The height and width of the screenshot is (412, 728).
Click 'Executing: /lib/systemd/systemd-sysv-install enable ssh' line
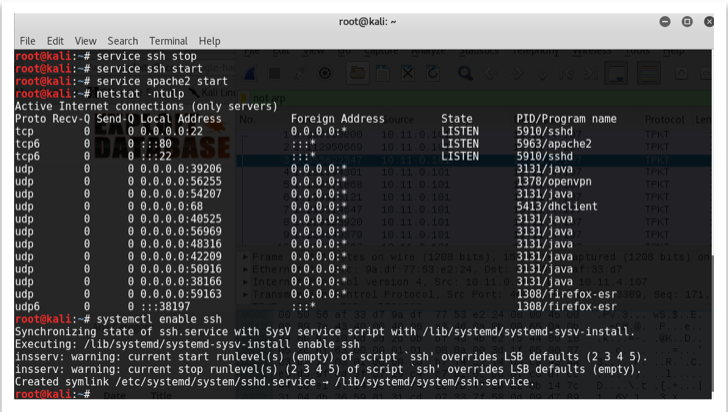click(187, 345)
